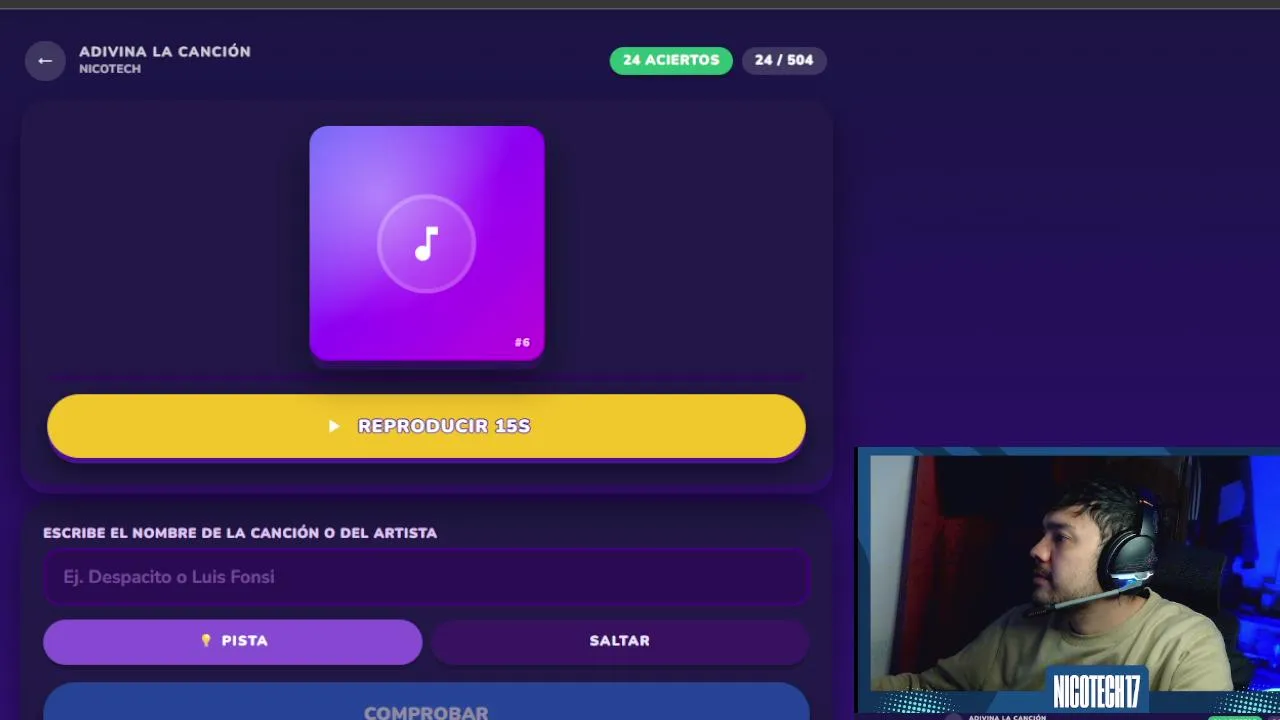This screenshot has width=1280, height=720.
Task: Request a hint with the Pista button
Action: pyautogui.click(x=233, y=641)
